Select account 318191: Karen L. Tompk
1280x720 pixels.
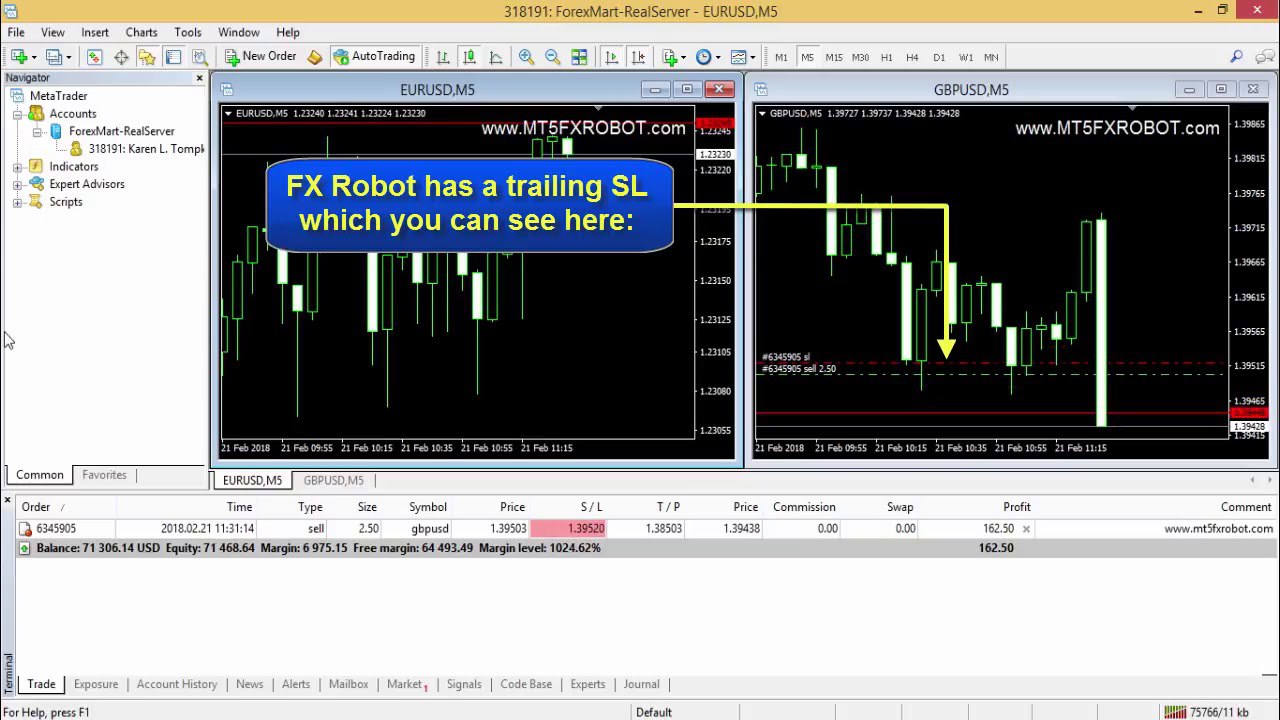[146, 149]
